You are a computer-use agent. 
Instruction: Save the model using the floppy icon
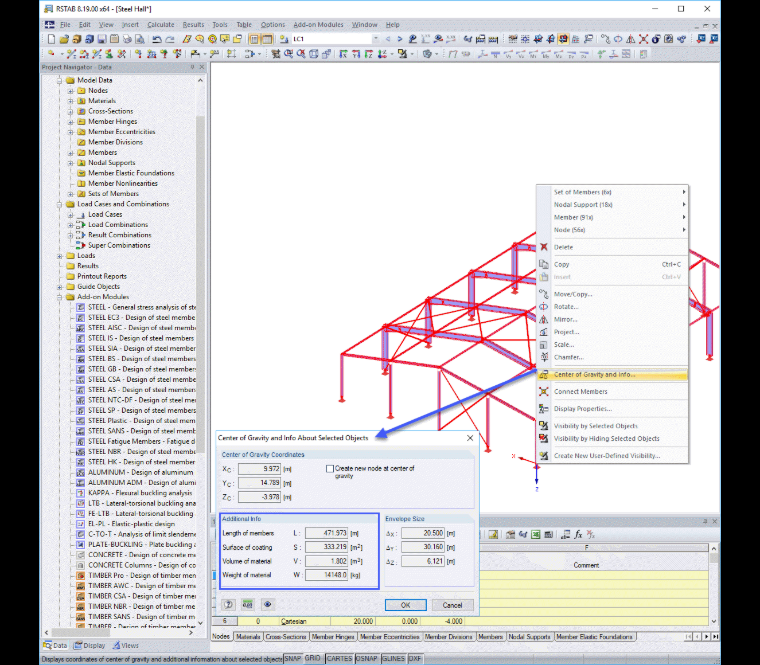click(x=102, y=39)
